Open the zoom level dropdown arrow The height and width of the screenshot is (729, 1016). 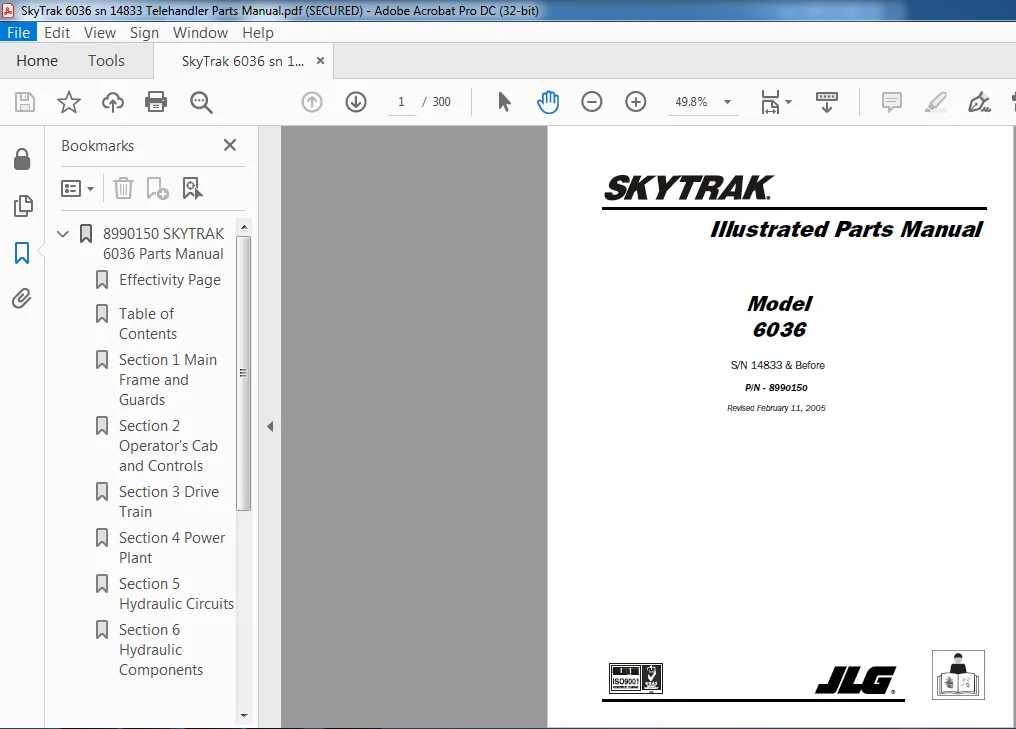click(x=728, y=102)
